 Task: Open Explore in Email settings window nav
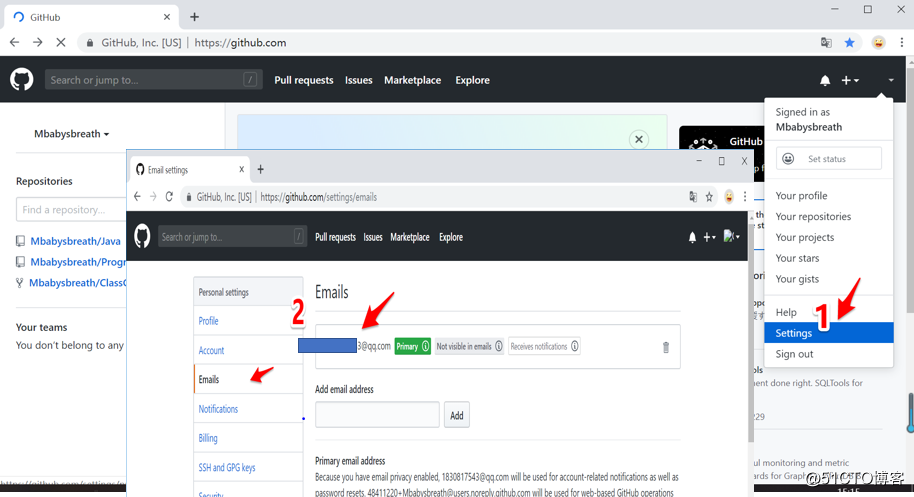(x=451, y=237)
